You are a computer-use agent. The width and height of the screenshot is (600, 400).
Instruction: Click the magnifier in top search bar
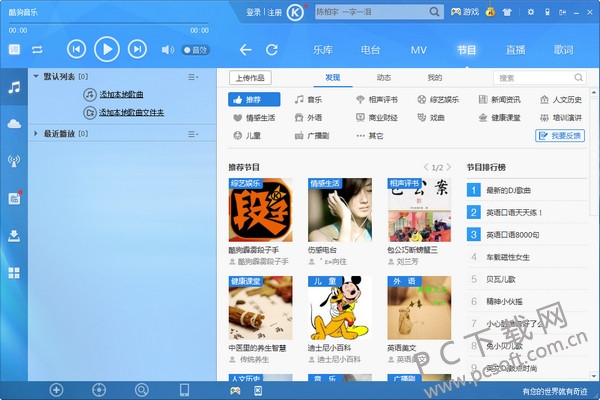point(434,12)
